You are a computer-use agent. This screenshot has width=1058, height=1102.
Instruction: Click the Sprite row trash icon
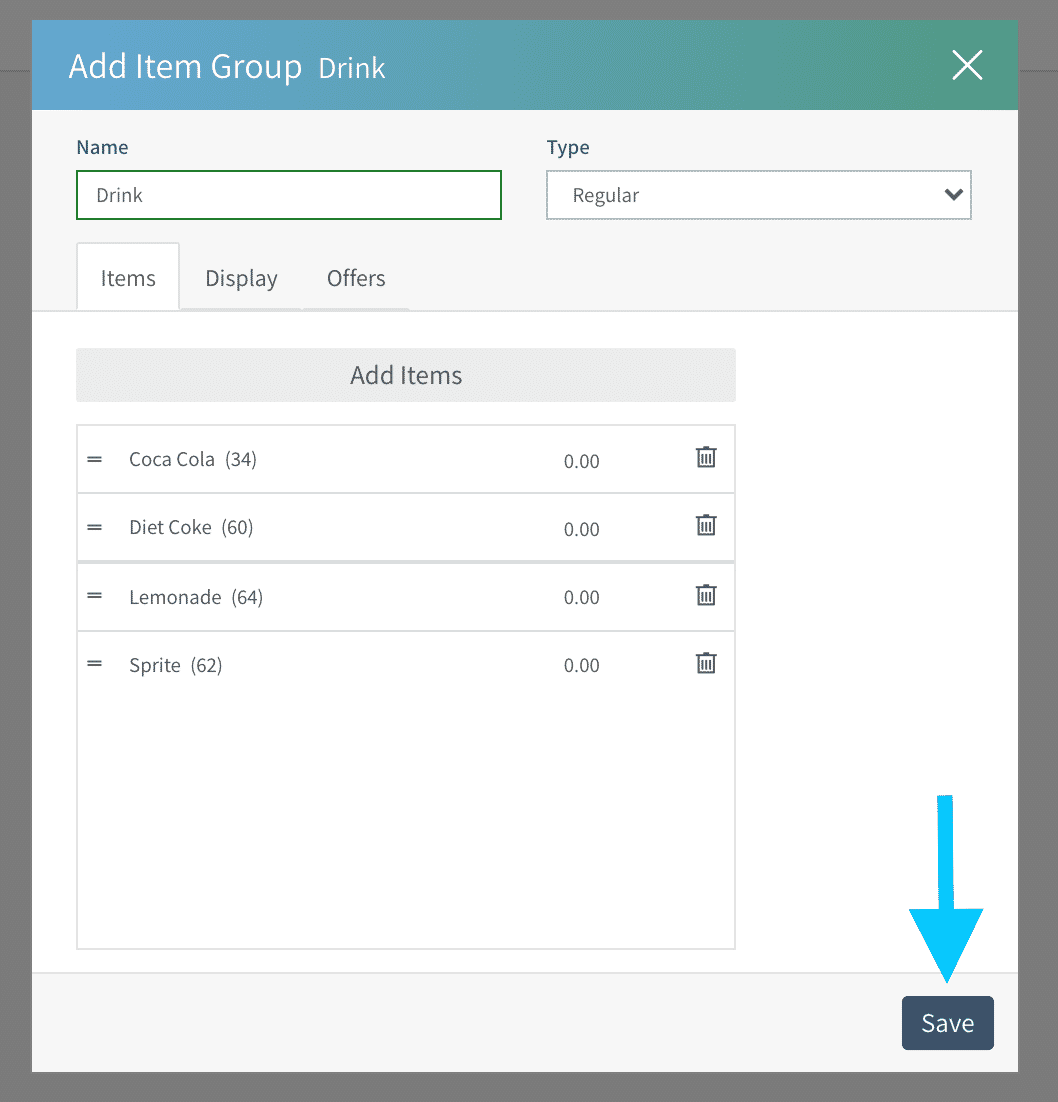pyautogui.click(x=706, y=664)
